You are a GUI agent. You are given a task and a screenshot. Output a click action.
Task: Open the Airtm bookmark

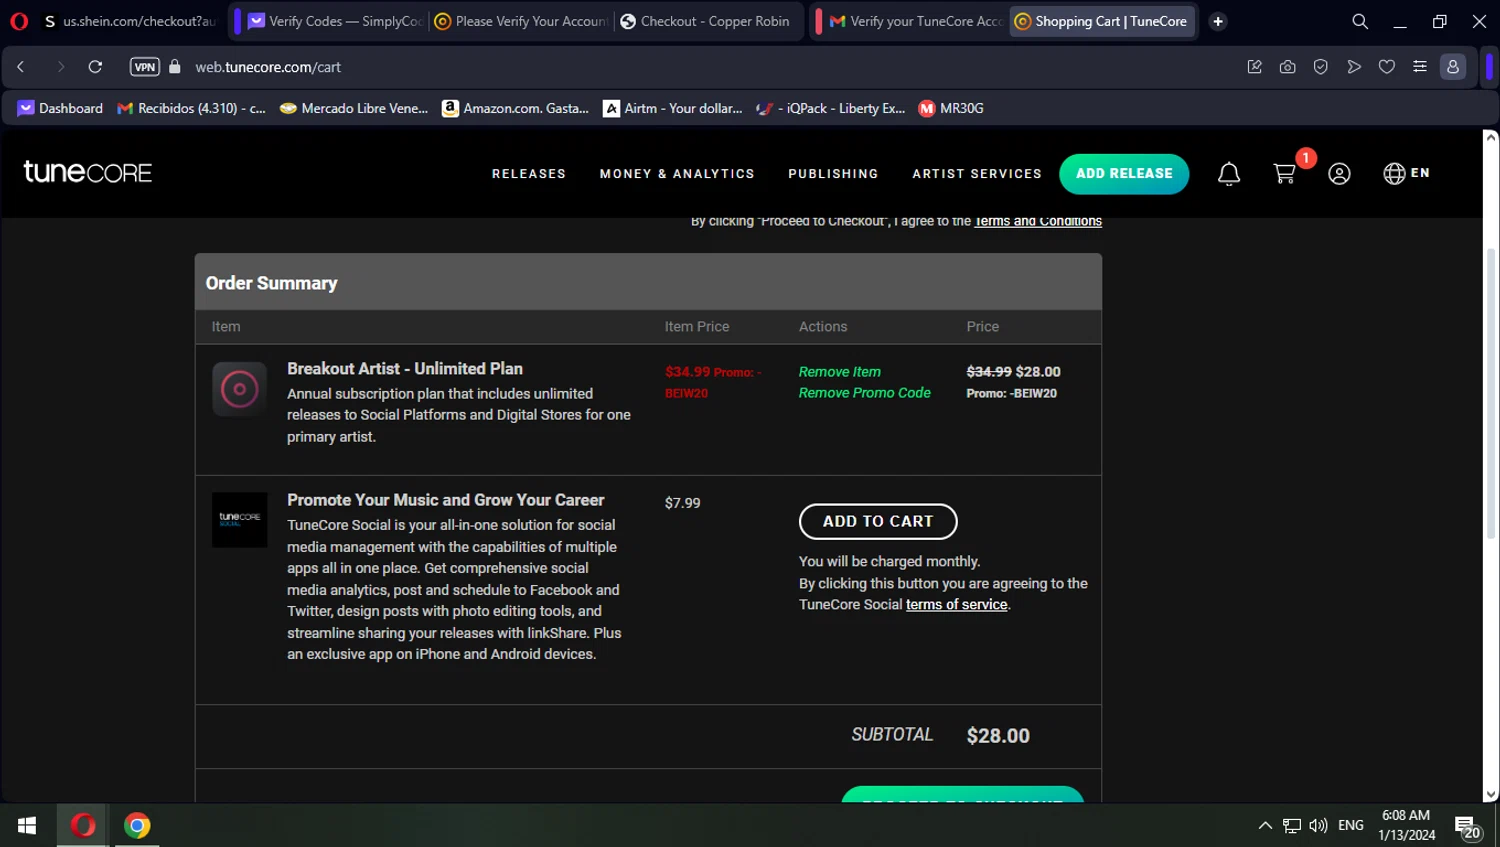tap(673, 108)
